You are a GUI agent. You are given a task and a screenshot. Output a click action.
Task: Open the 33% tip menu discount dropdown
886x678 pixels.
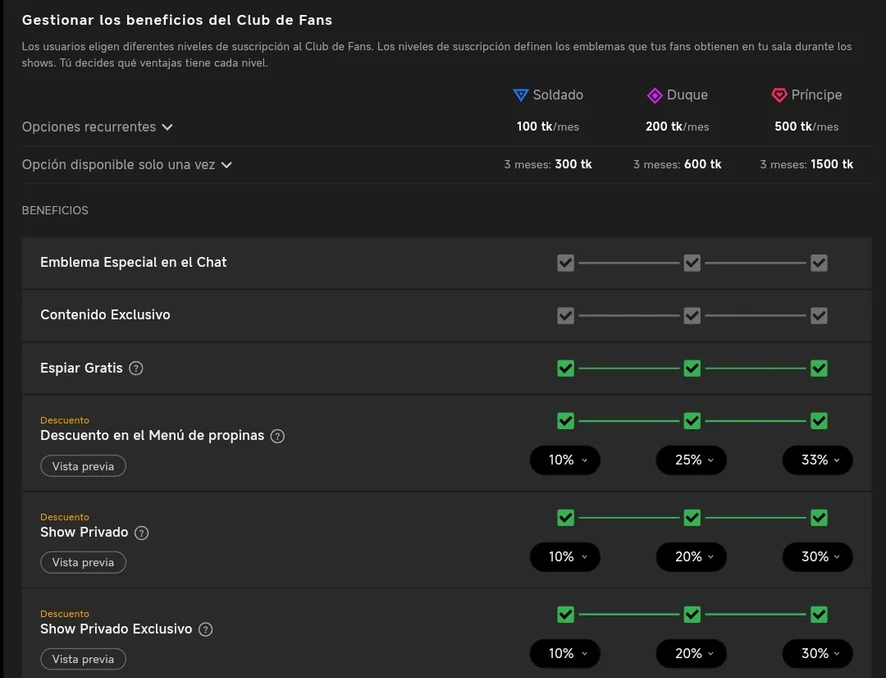point(818,460)
